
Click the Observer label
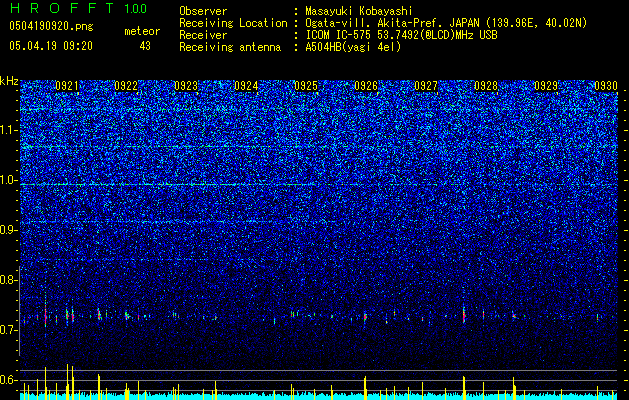tap(203, 11)
